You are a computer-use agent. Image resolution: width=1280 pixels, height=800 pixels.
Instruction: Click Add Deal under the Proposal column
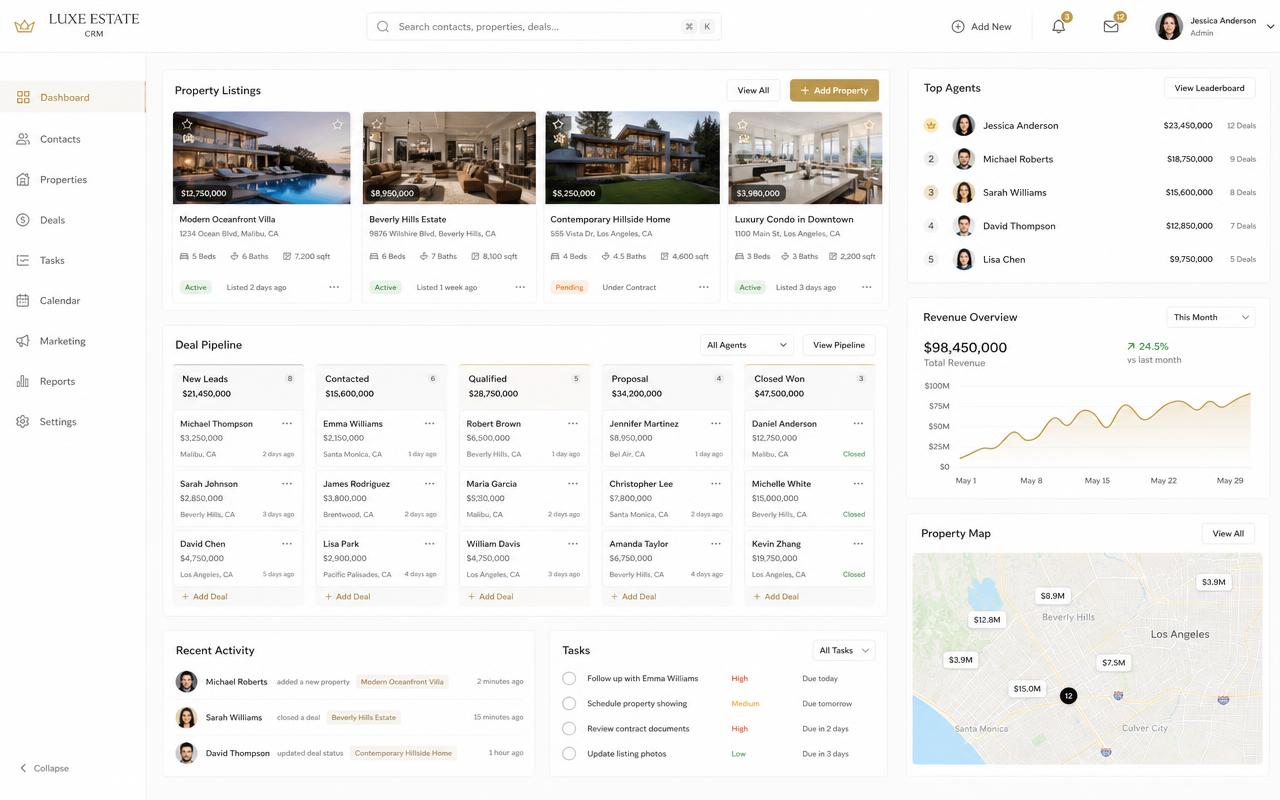[633, 597]
